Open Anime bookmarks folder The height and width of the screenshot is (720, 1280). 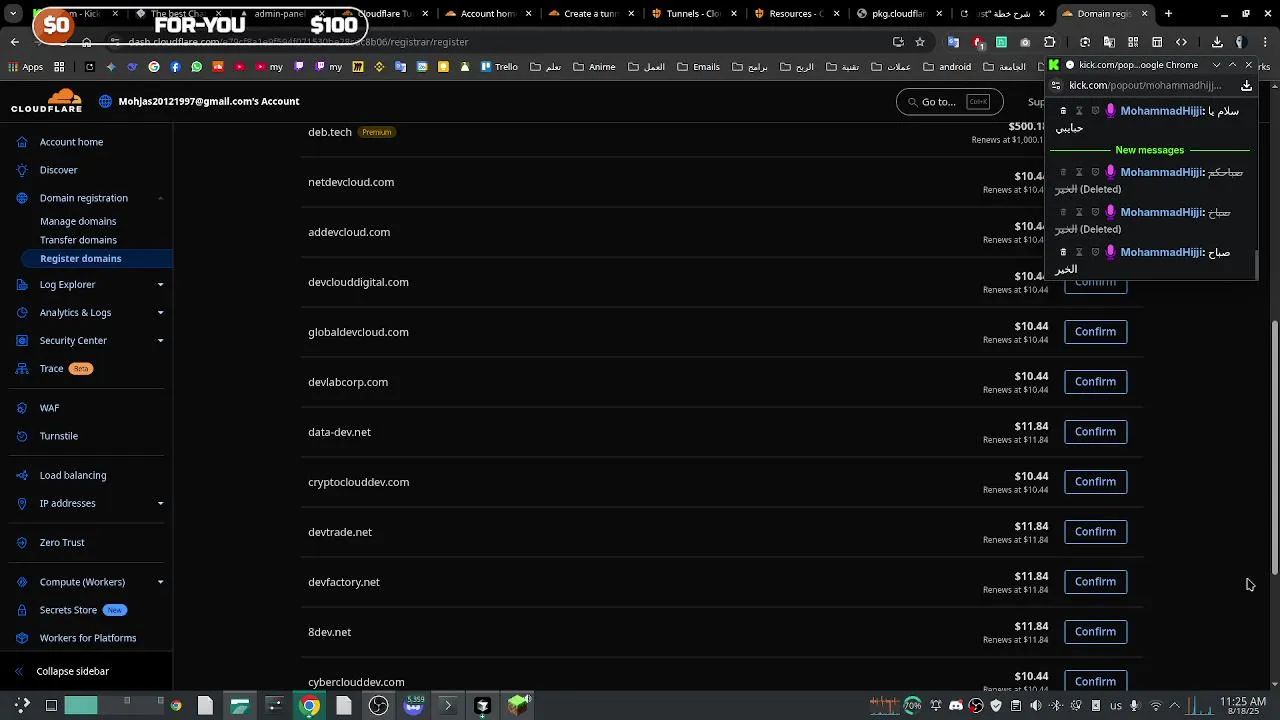(x=594, y=67)
